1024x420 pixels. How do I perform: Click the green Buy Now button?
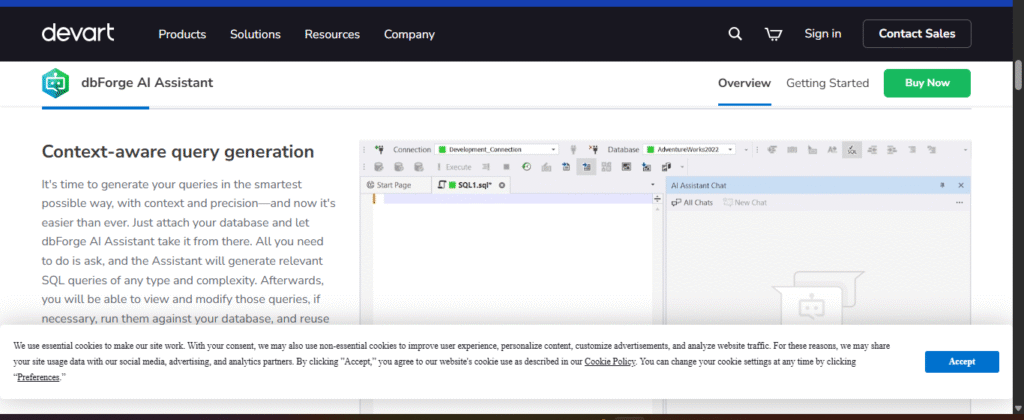tap(927, 83)
